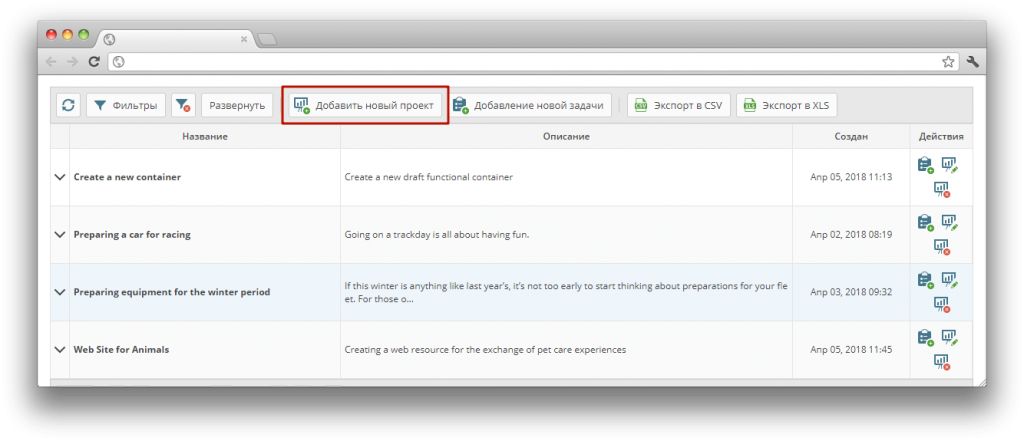
Task: Open a new browser tab
Action: pos(267,40)
